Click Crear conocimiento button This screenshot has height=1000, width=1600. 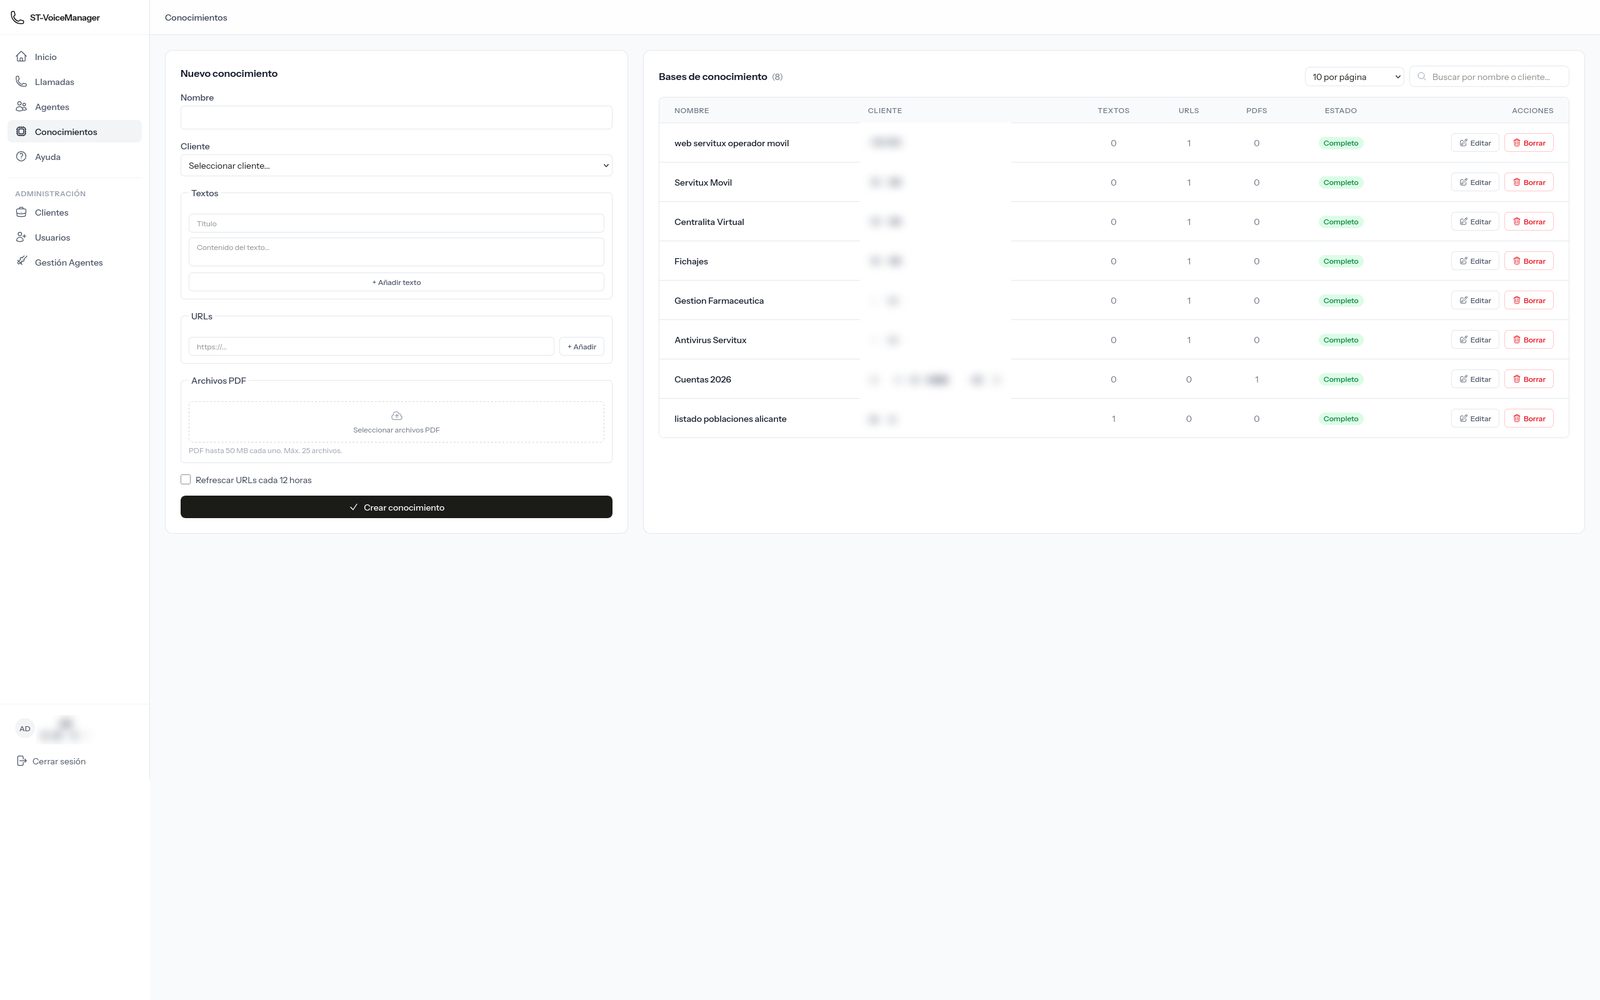click(x=396, y=507)
